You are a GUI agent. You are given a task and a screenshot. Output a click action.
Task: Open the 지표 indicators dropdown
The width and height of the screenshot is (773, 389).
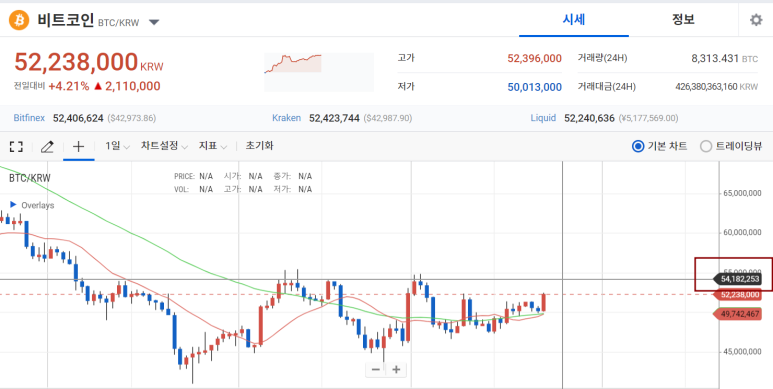point(212,146)
